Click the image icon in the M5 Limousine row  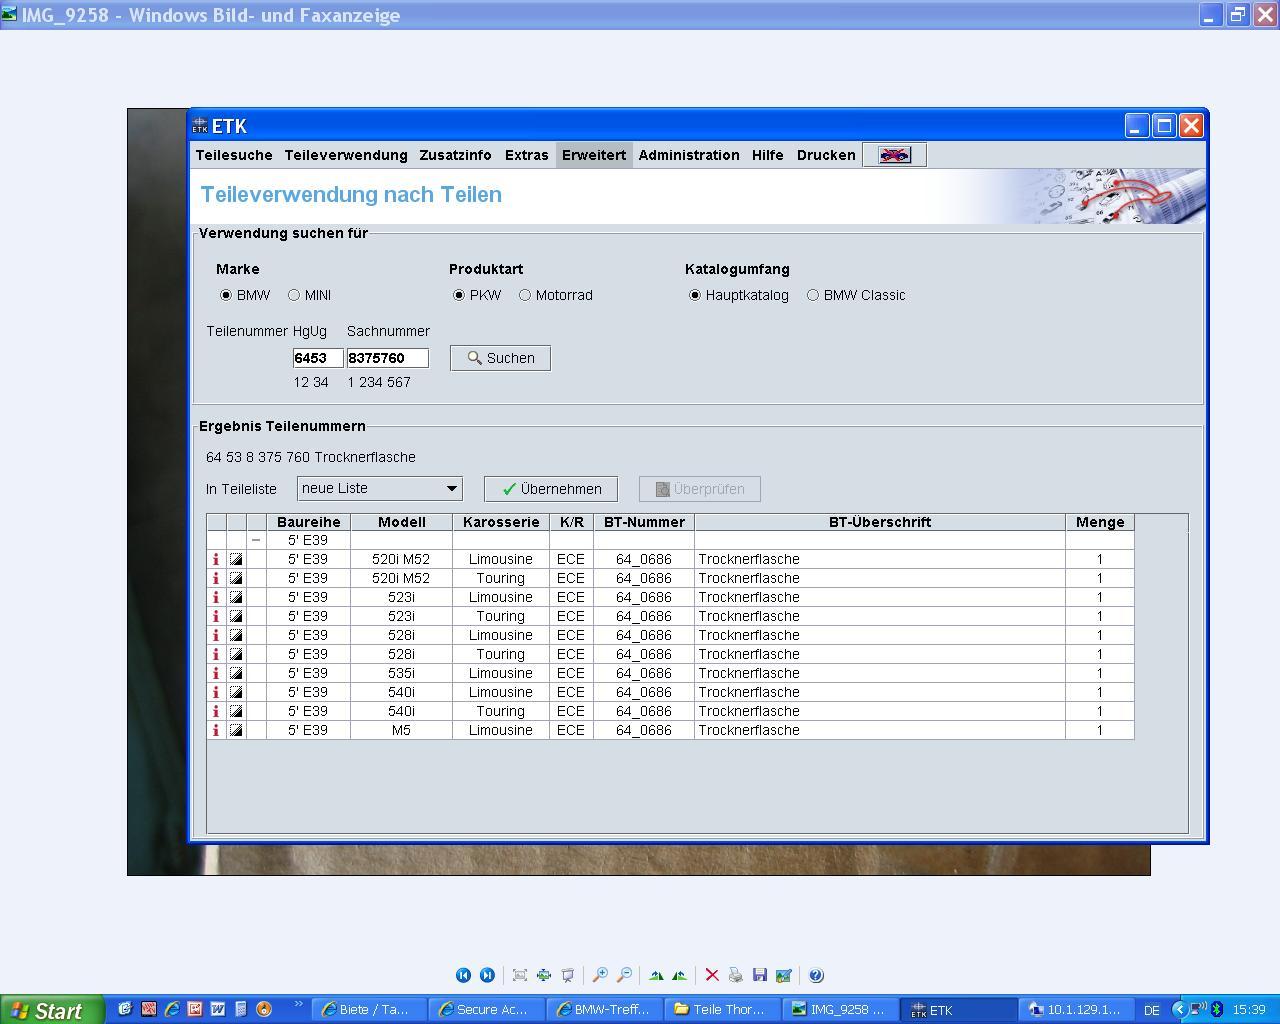click(x=236, y=730)
